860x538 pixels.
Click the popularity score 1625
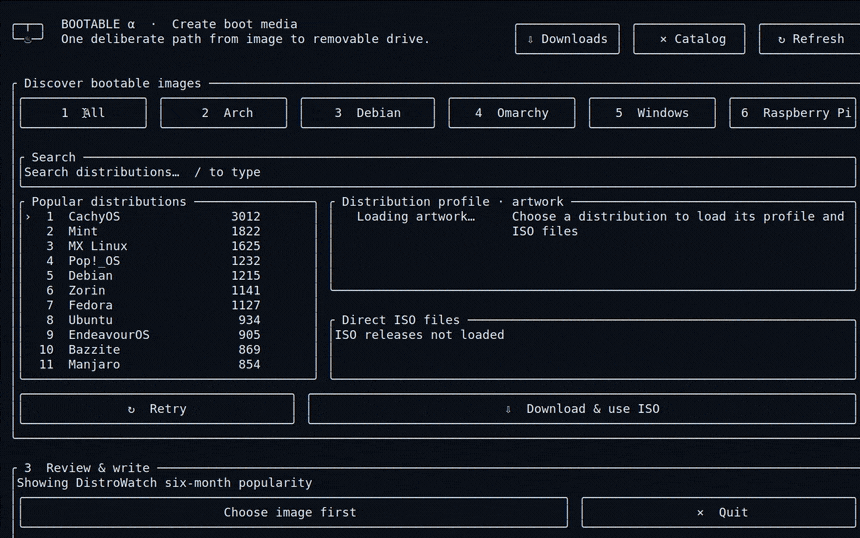246,246
